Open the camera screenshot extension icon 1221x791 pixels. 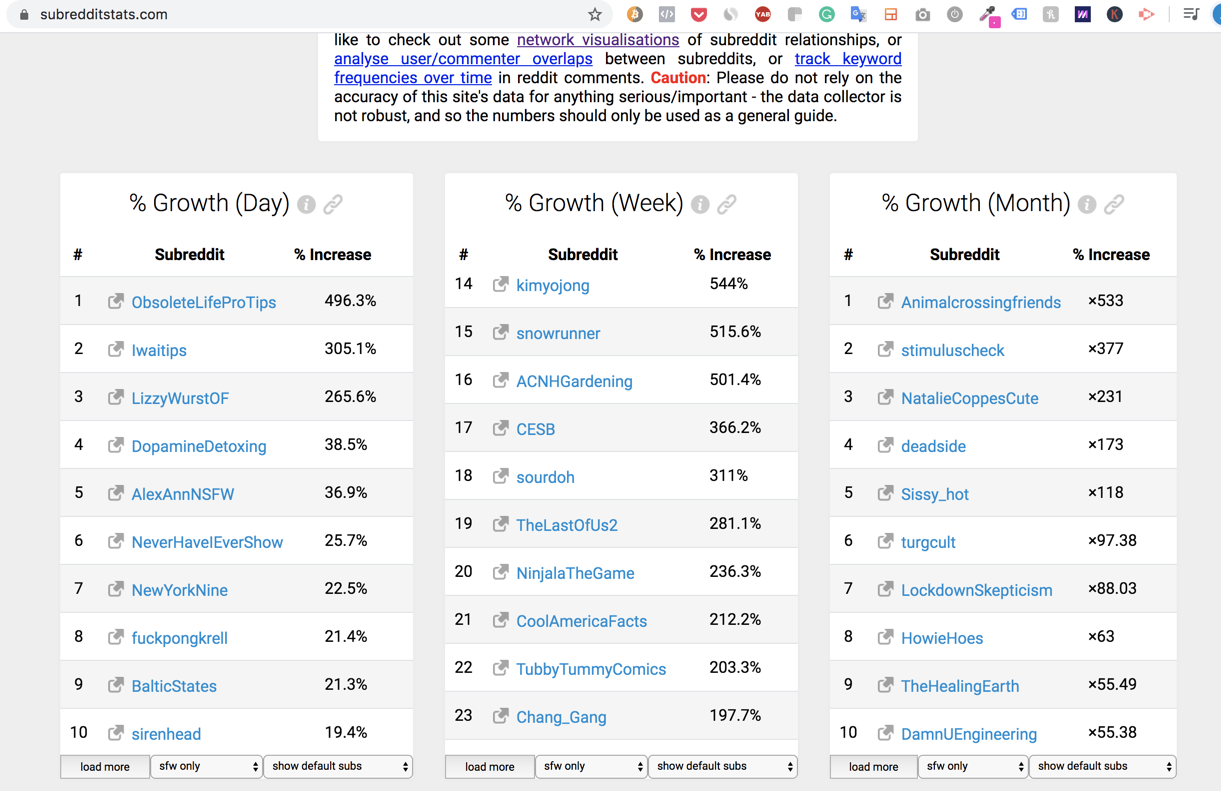tap(922, 14)
